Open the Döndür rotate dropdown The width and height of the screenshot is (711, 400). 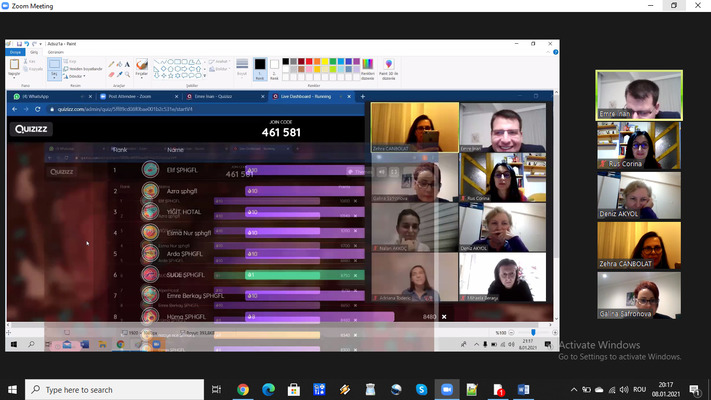pyautogui.click(x=74, y=76)
